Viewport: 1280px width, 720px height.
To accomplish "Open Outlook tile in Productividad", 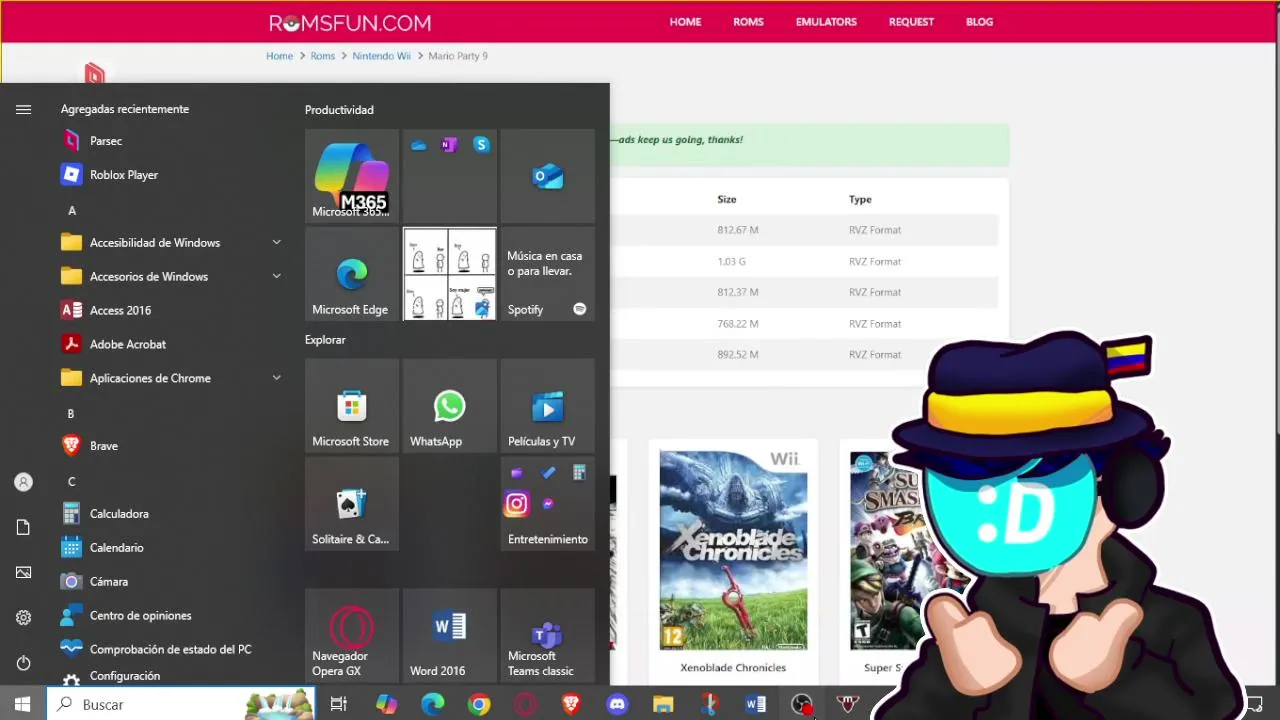I will (548, 176).
